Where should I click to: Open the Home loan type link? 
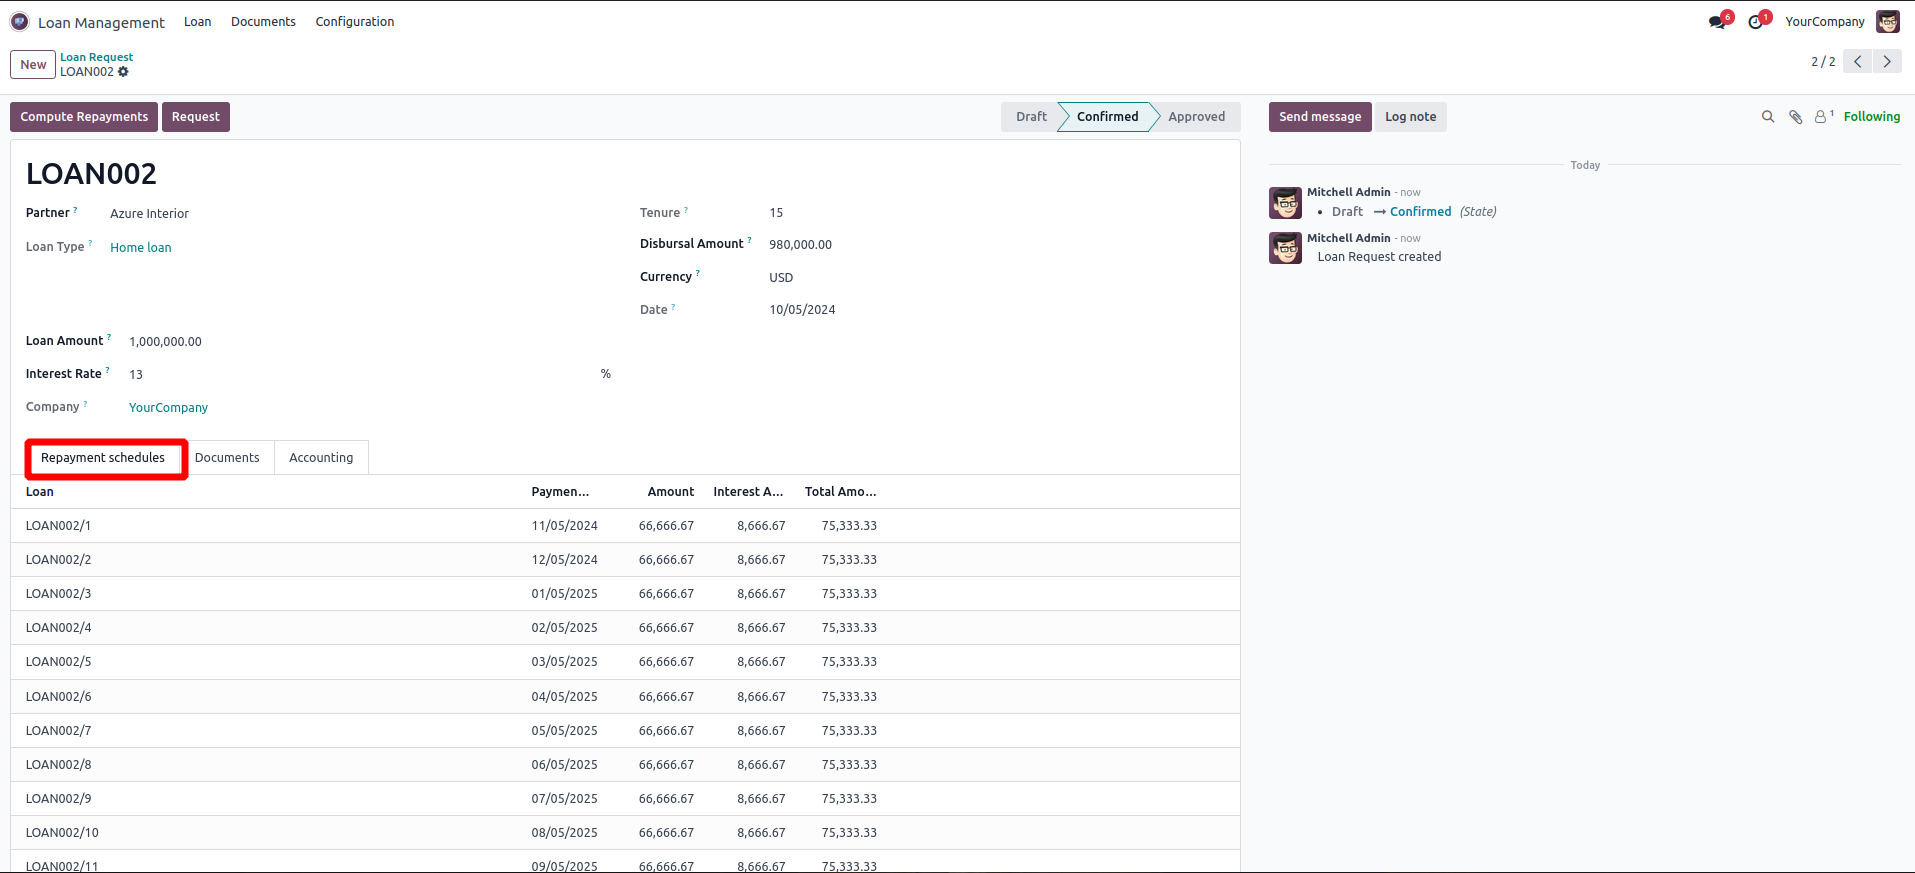141,248
